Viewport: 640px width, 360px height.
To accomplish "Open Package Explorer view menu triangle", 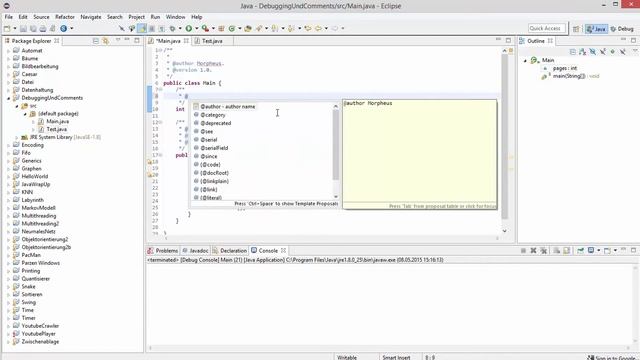I will tap(118, 40).
